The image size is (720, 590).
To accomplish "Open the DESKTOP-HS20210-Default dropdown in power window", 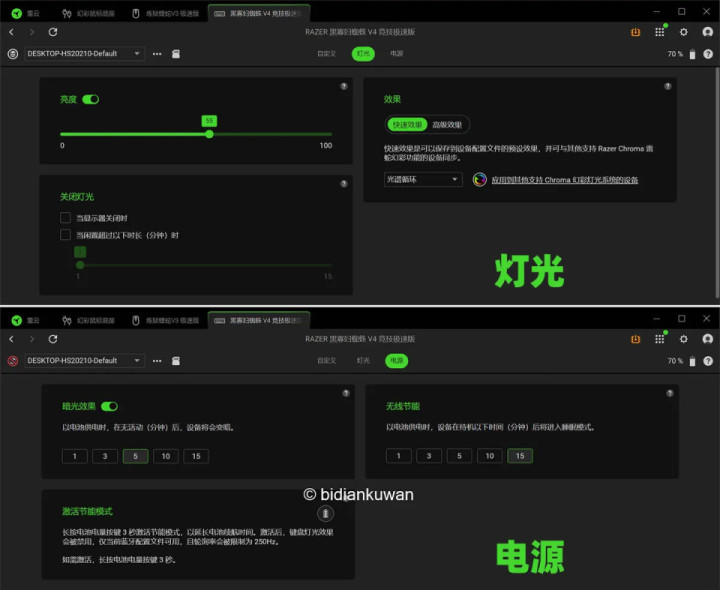I will point(84,361).
